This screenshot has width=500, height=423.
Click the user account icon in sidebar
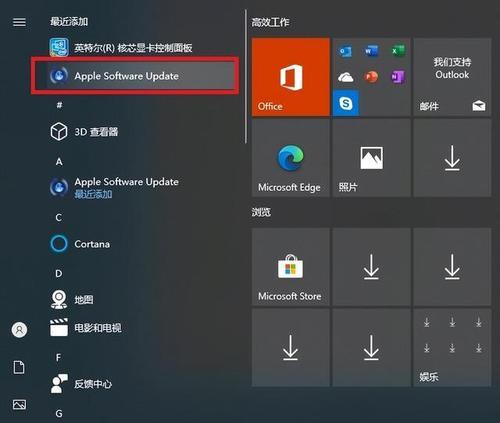pyautogui.click(x=19, y=330)
